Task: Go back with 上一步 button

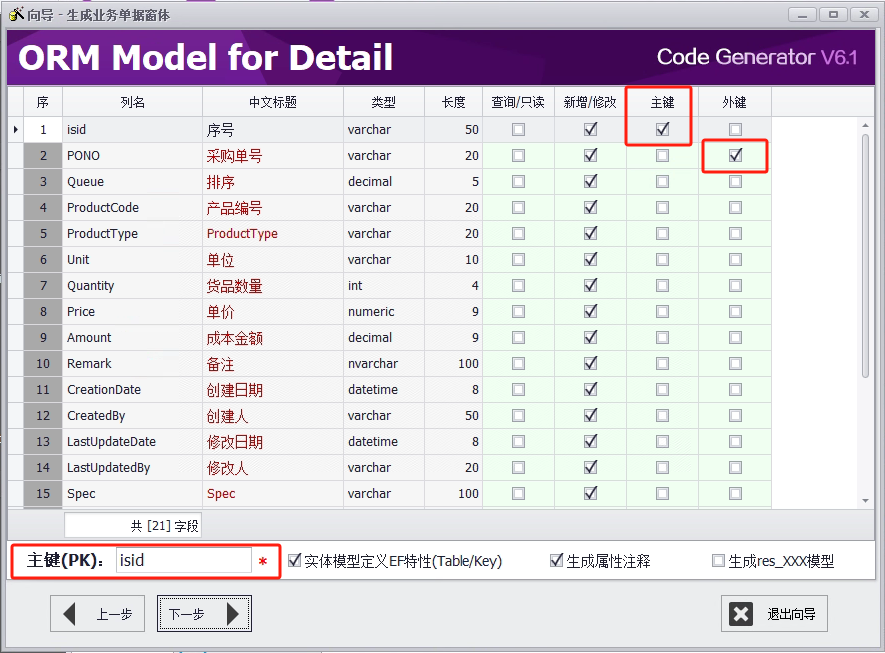Action: click(98, 613)
